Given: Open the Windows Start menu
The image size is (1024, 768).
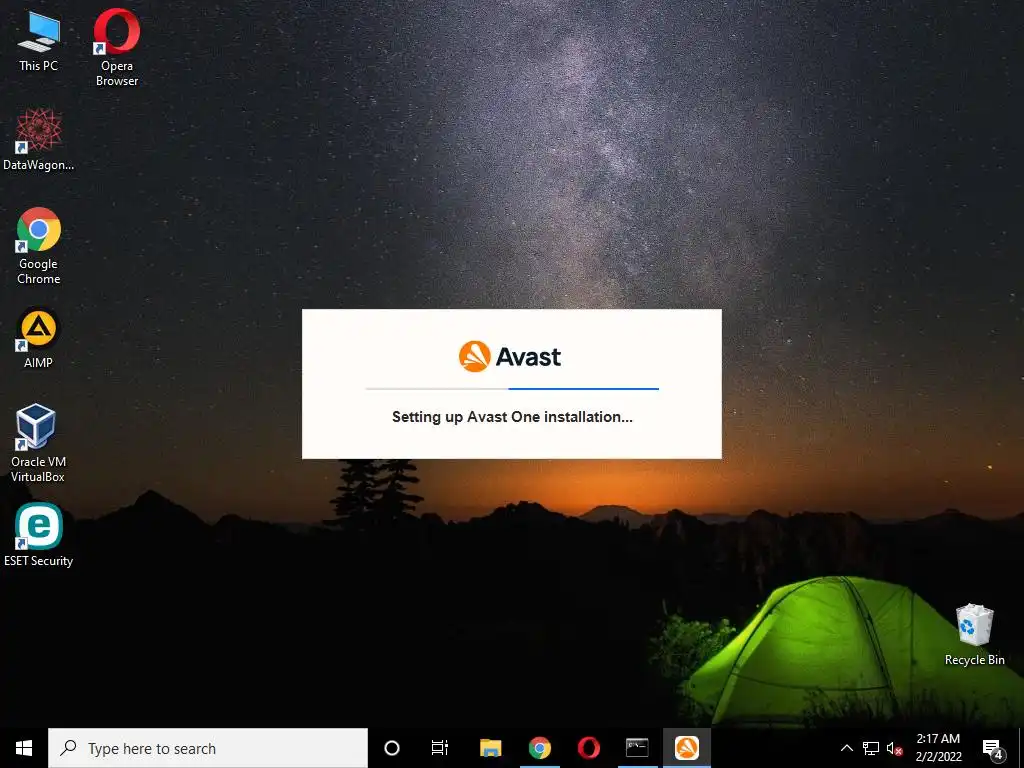Looking at the screenshot, I should 24,748.
